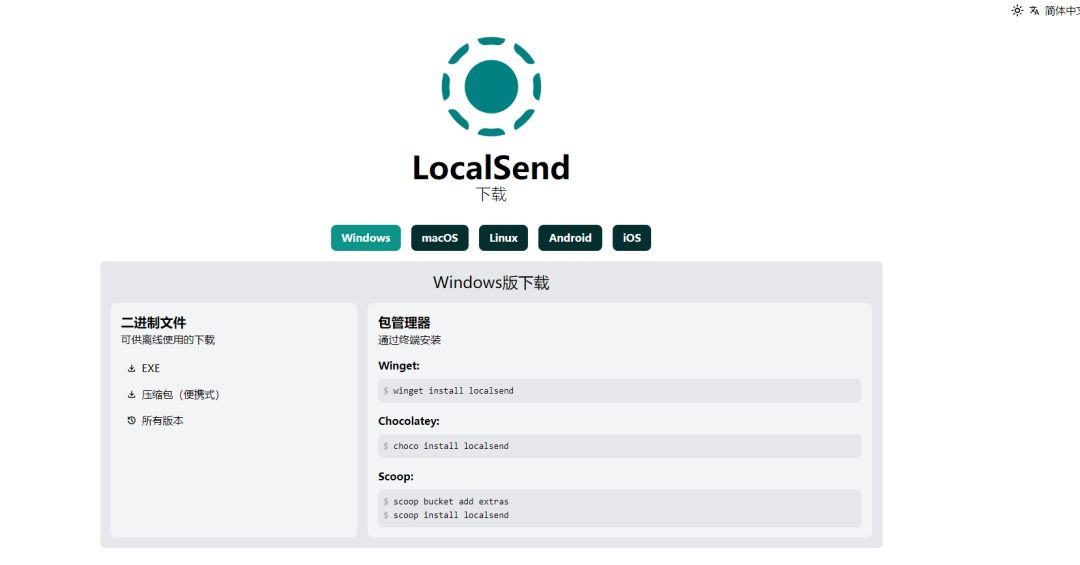This screenshot has width=1080, height=565.
Task: Click the Windows版下载 section heading
Action: click(x=491, y=283)
